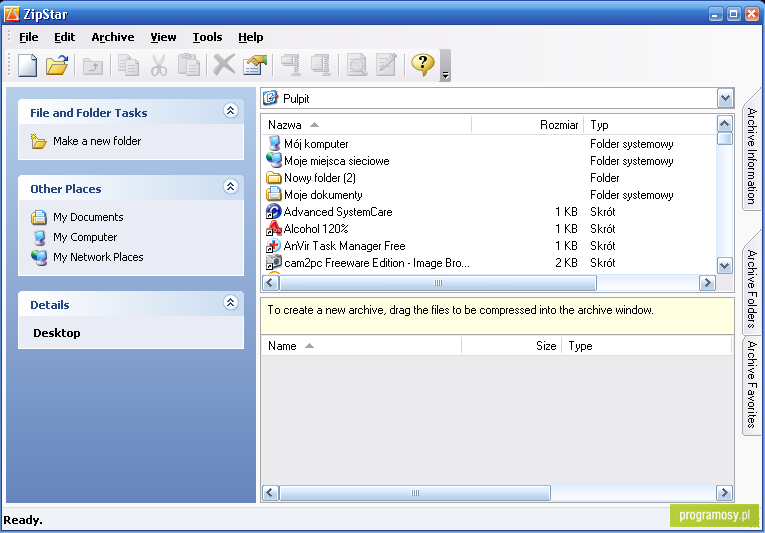This screenshot has width=765, height=533.
Task: Click the second vise toolbar icon
Action: (321, 65)
